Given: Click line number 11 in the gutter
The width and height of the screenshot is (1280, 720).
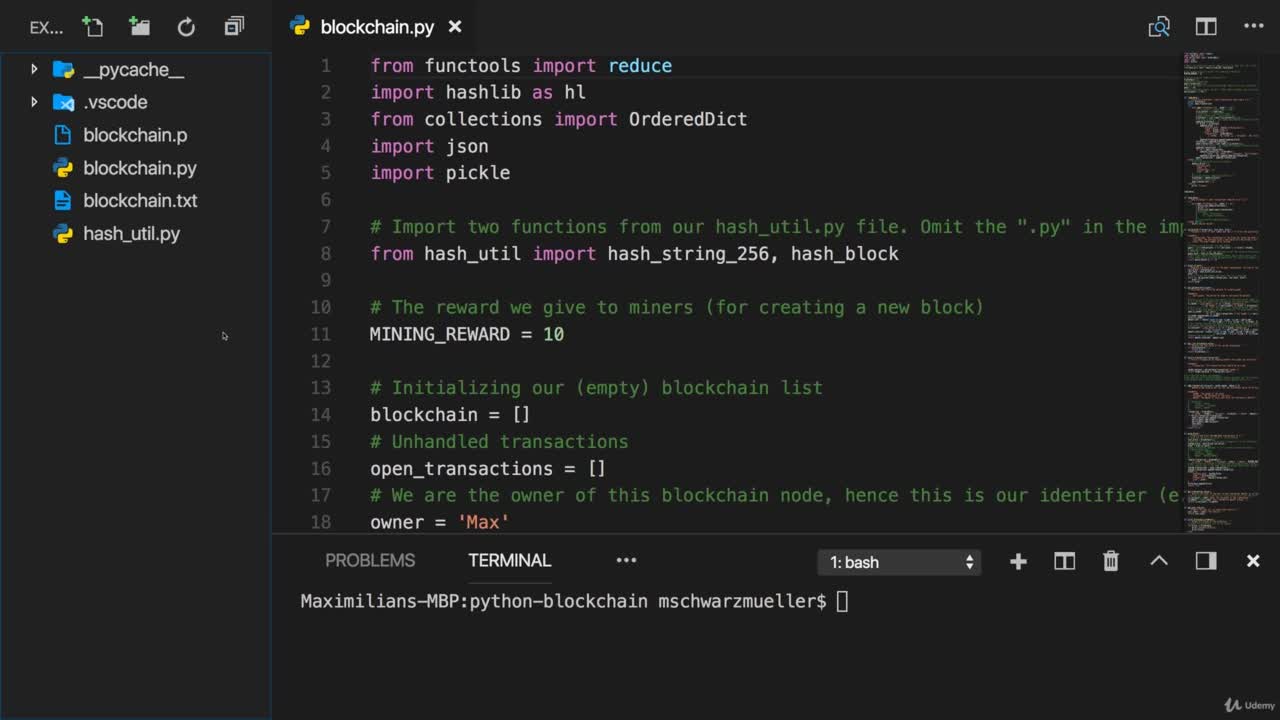Looking at the screenshot, I should (320, 334).
